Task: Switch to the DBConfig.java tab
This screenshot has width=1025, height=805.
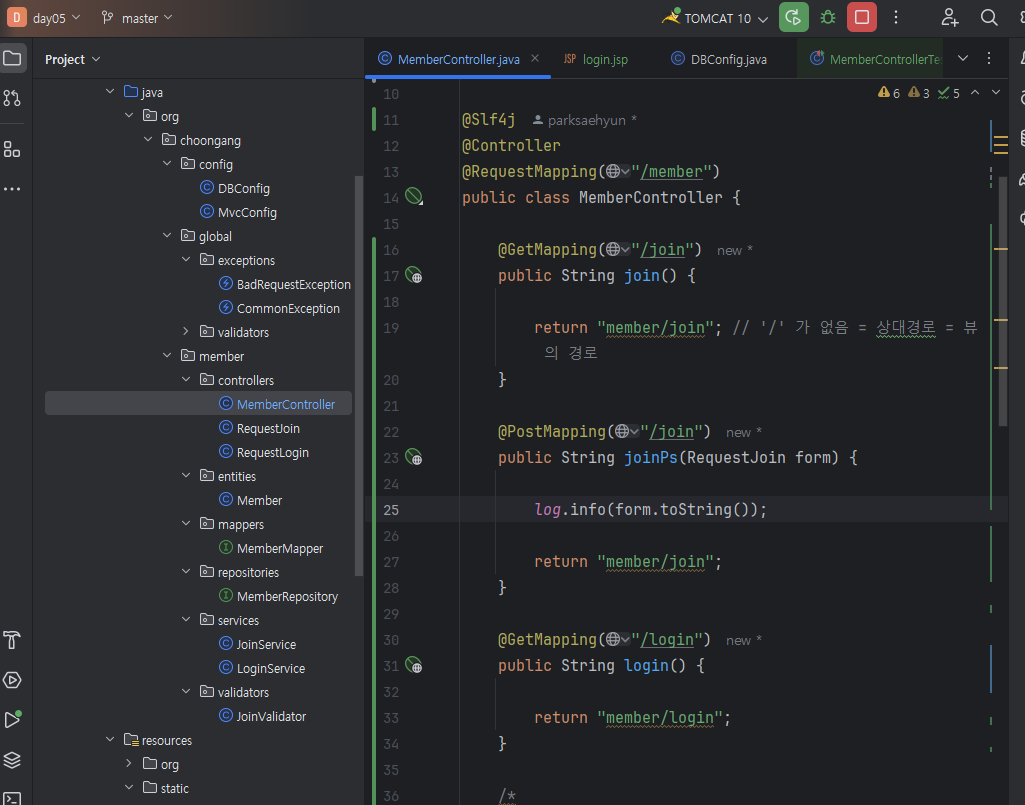Action: coord(719,59)
